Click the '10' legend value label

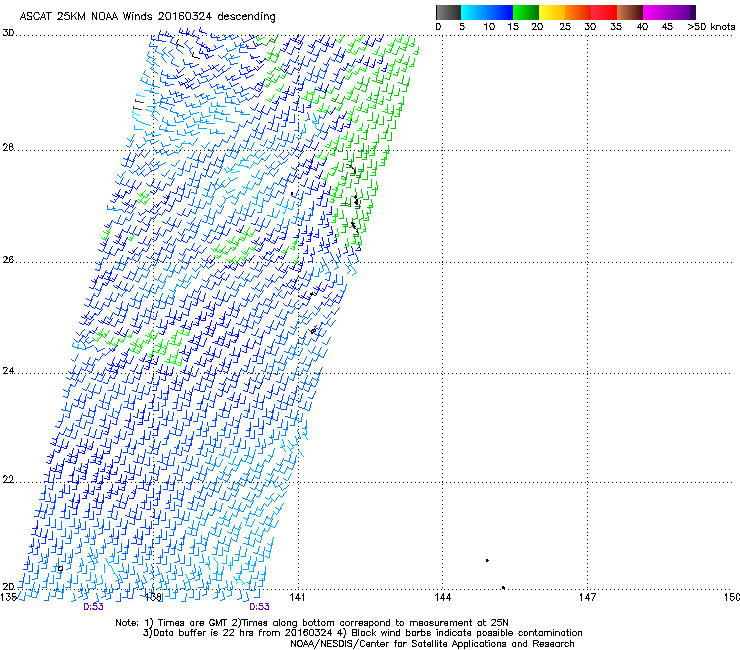(489, 27)
